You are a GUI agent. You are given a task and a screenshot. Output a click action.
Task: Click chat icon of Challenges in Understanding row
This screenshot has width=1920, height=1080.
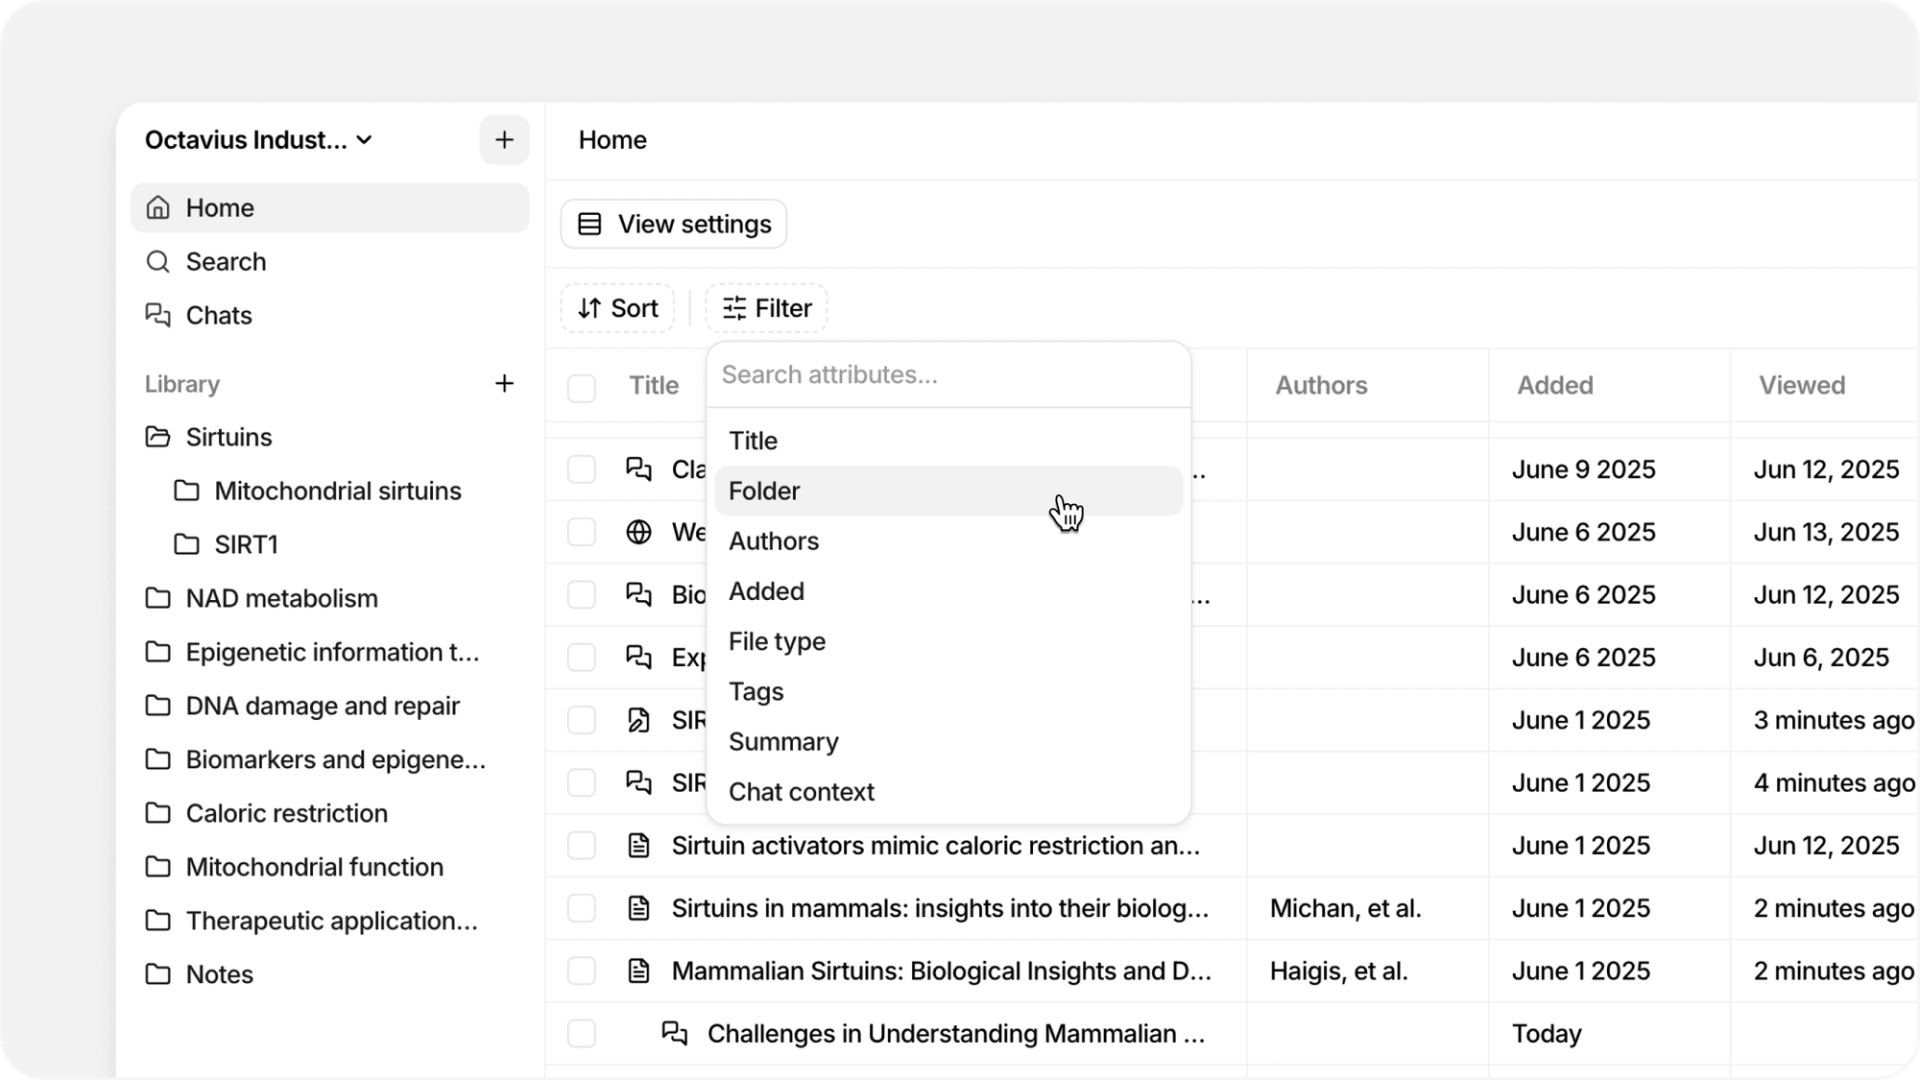pos(675,1034)
